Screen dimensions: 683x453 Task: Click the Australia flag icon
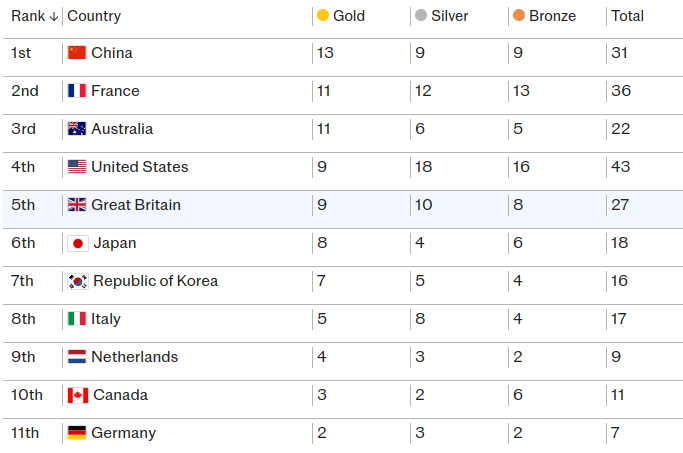[77, 129]
